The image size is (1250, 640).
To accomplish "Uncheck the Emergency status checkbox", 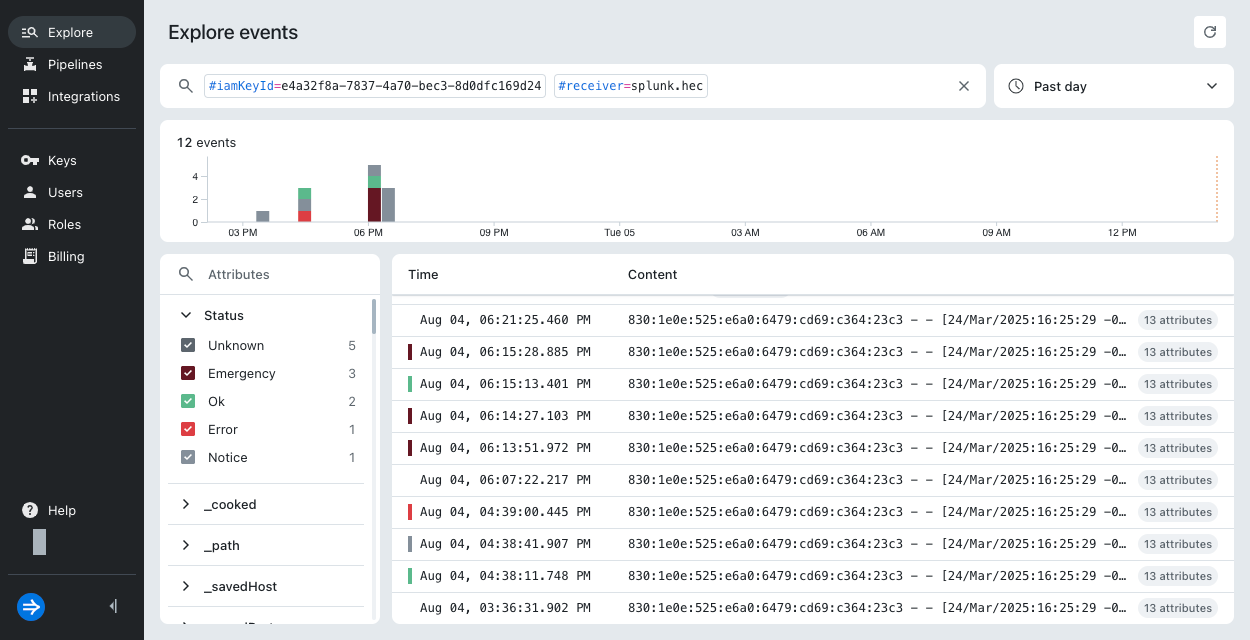I will tap(188, 373).
